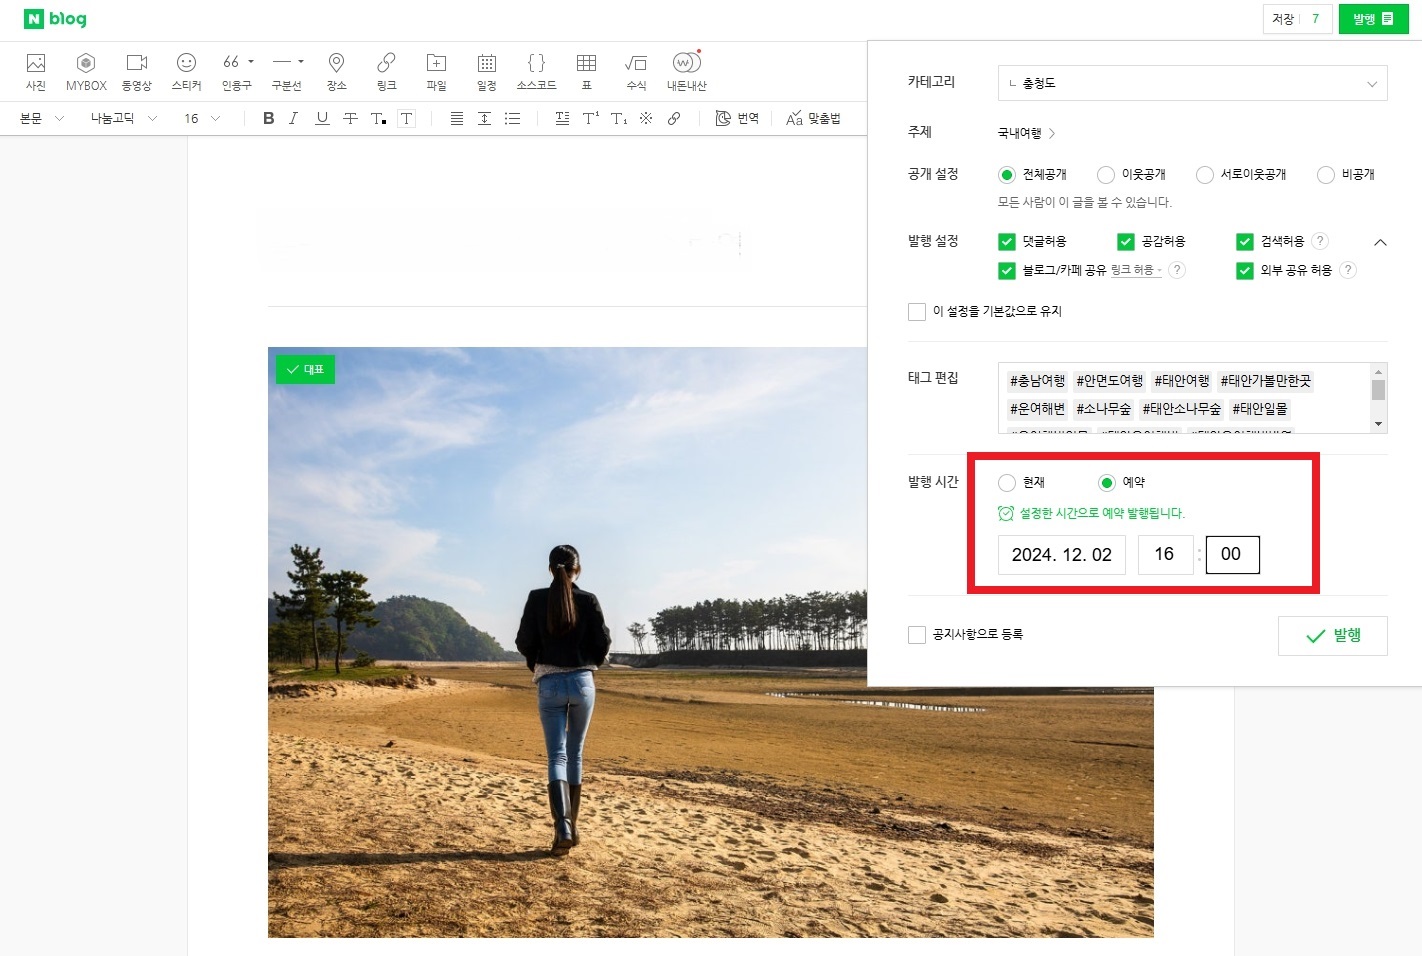Select 서로이웃공개 visibility option
The width and height of the screenshot is (1422, 956).
1205,175
